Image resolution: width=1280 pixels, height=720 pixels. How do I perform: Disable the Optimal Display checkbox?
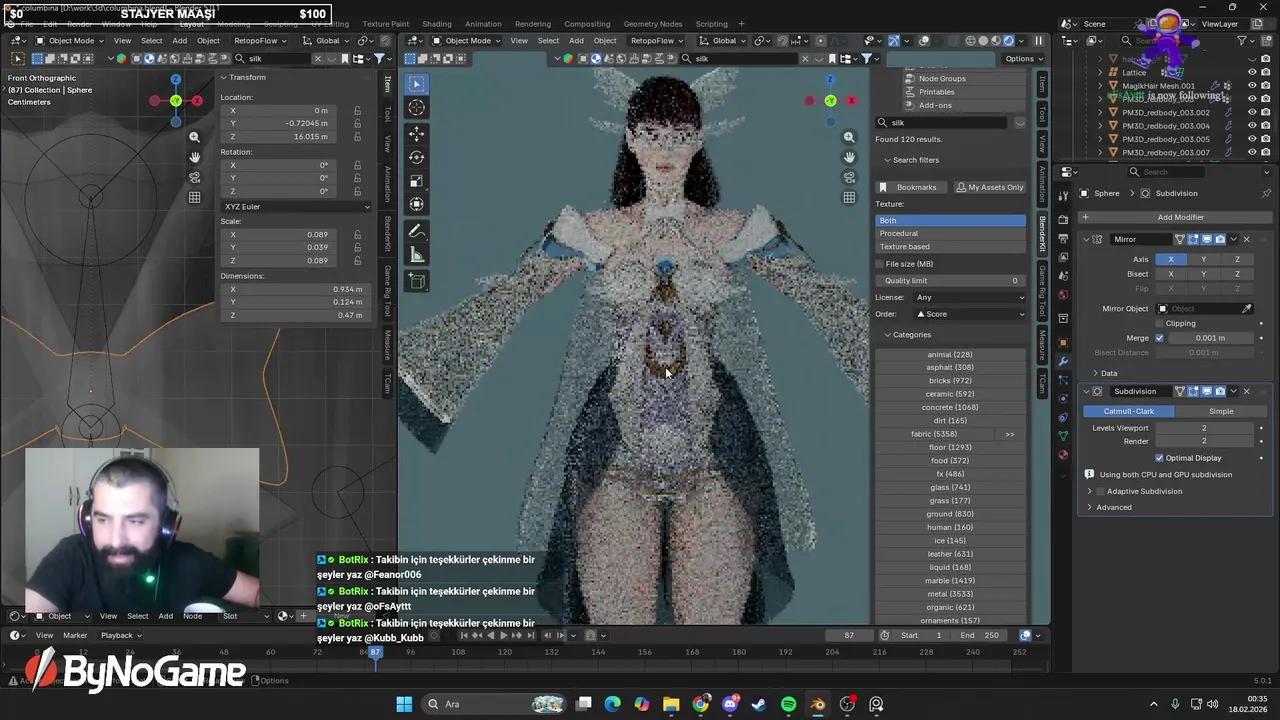pos(1159,458)
